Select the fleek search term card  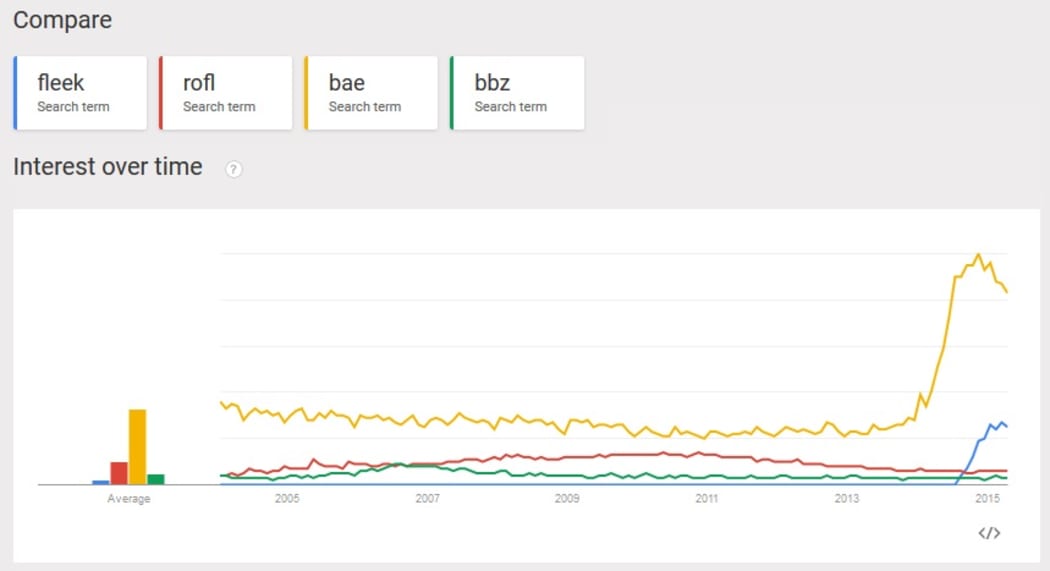click(80, 93)
